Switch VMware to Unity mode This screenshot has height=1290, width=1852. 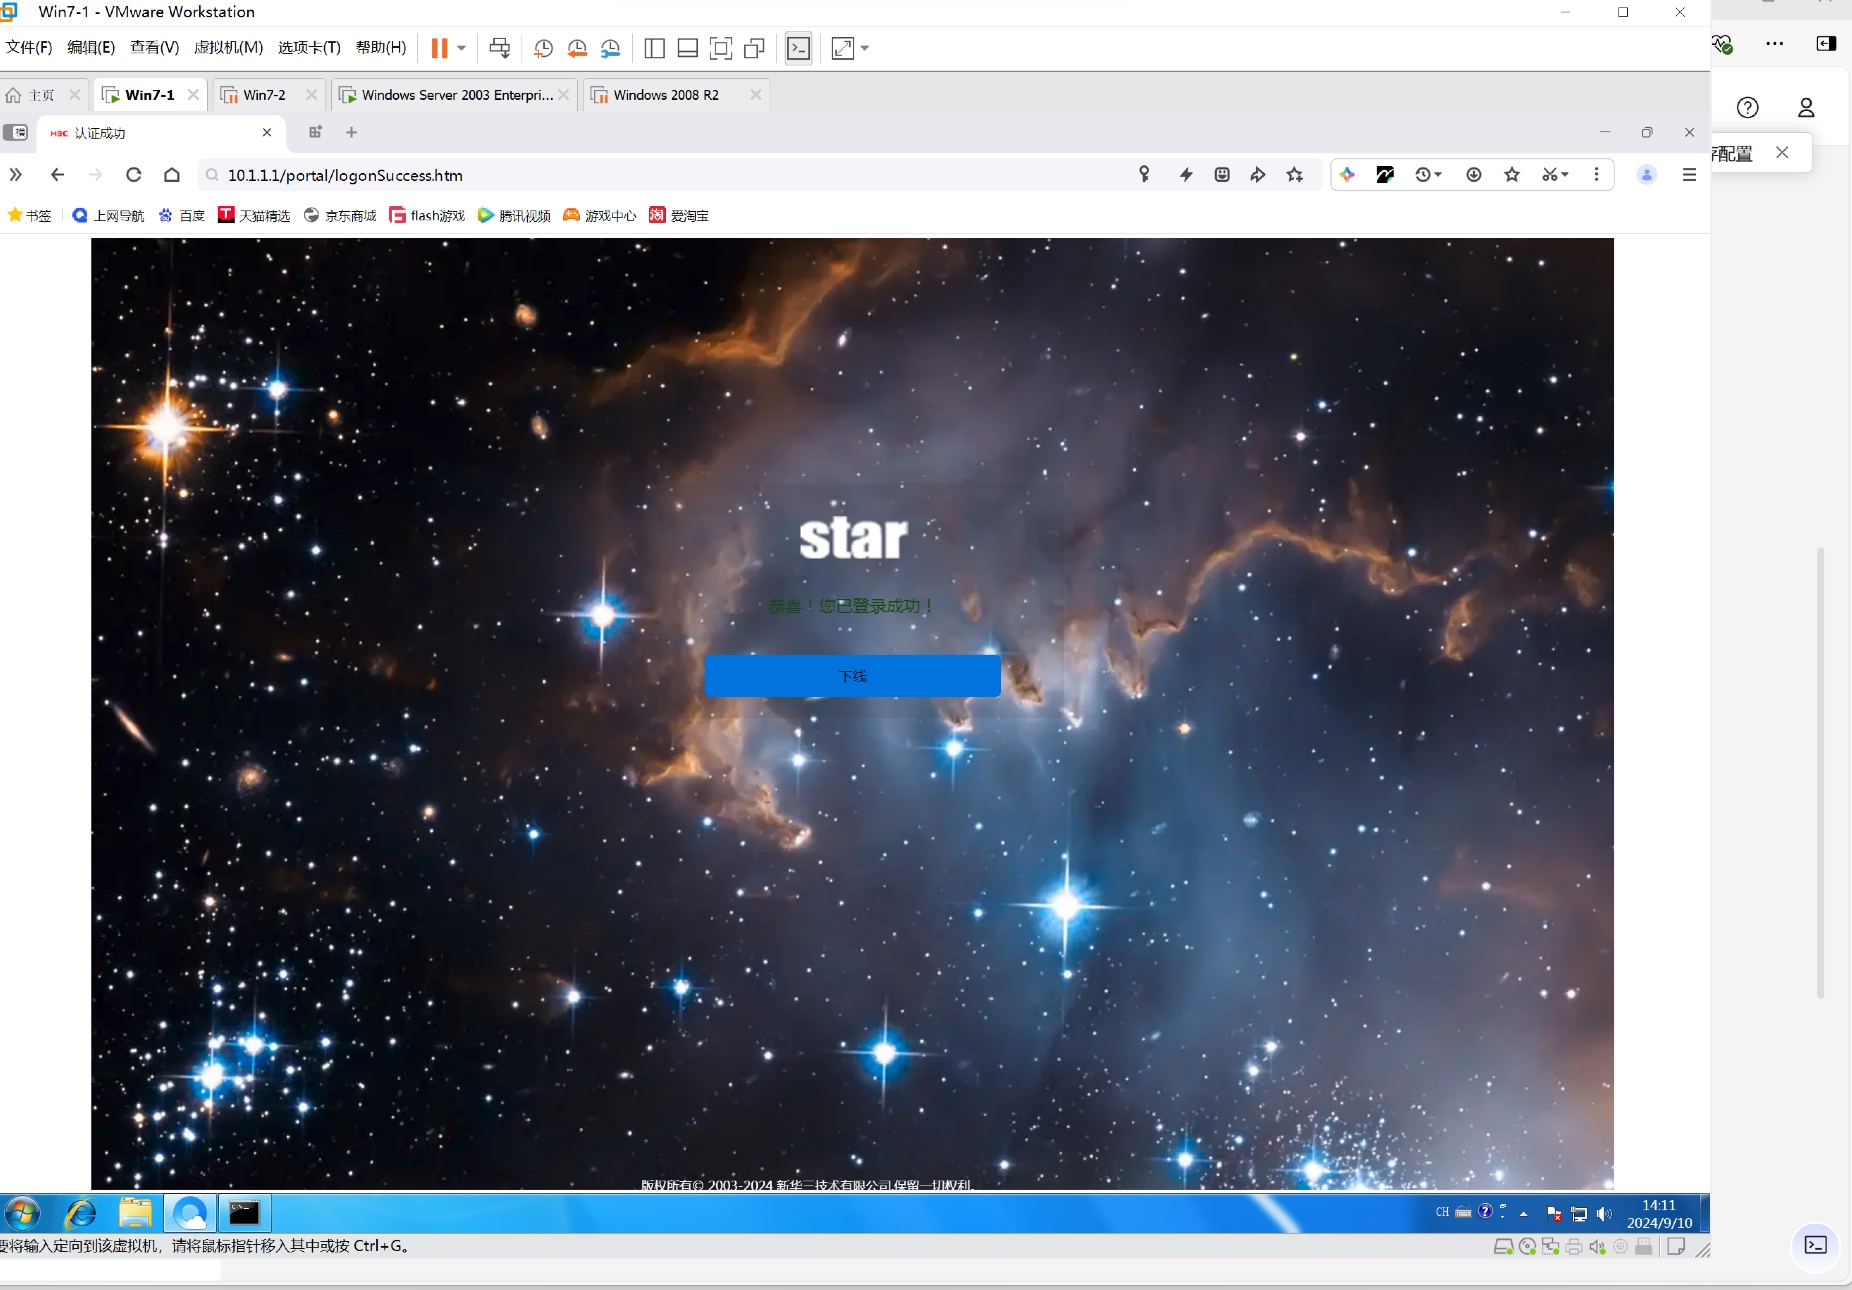tap(755, 48)
